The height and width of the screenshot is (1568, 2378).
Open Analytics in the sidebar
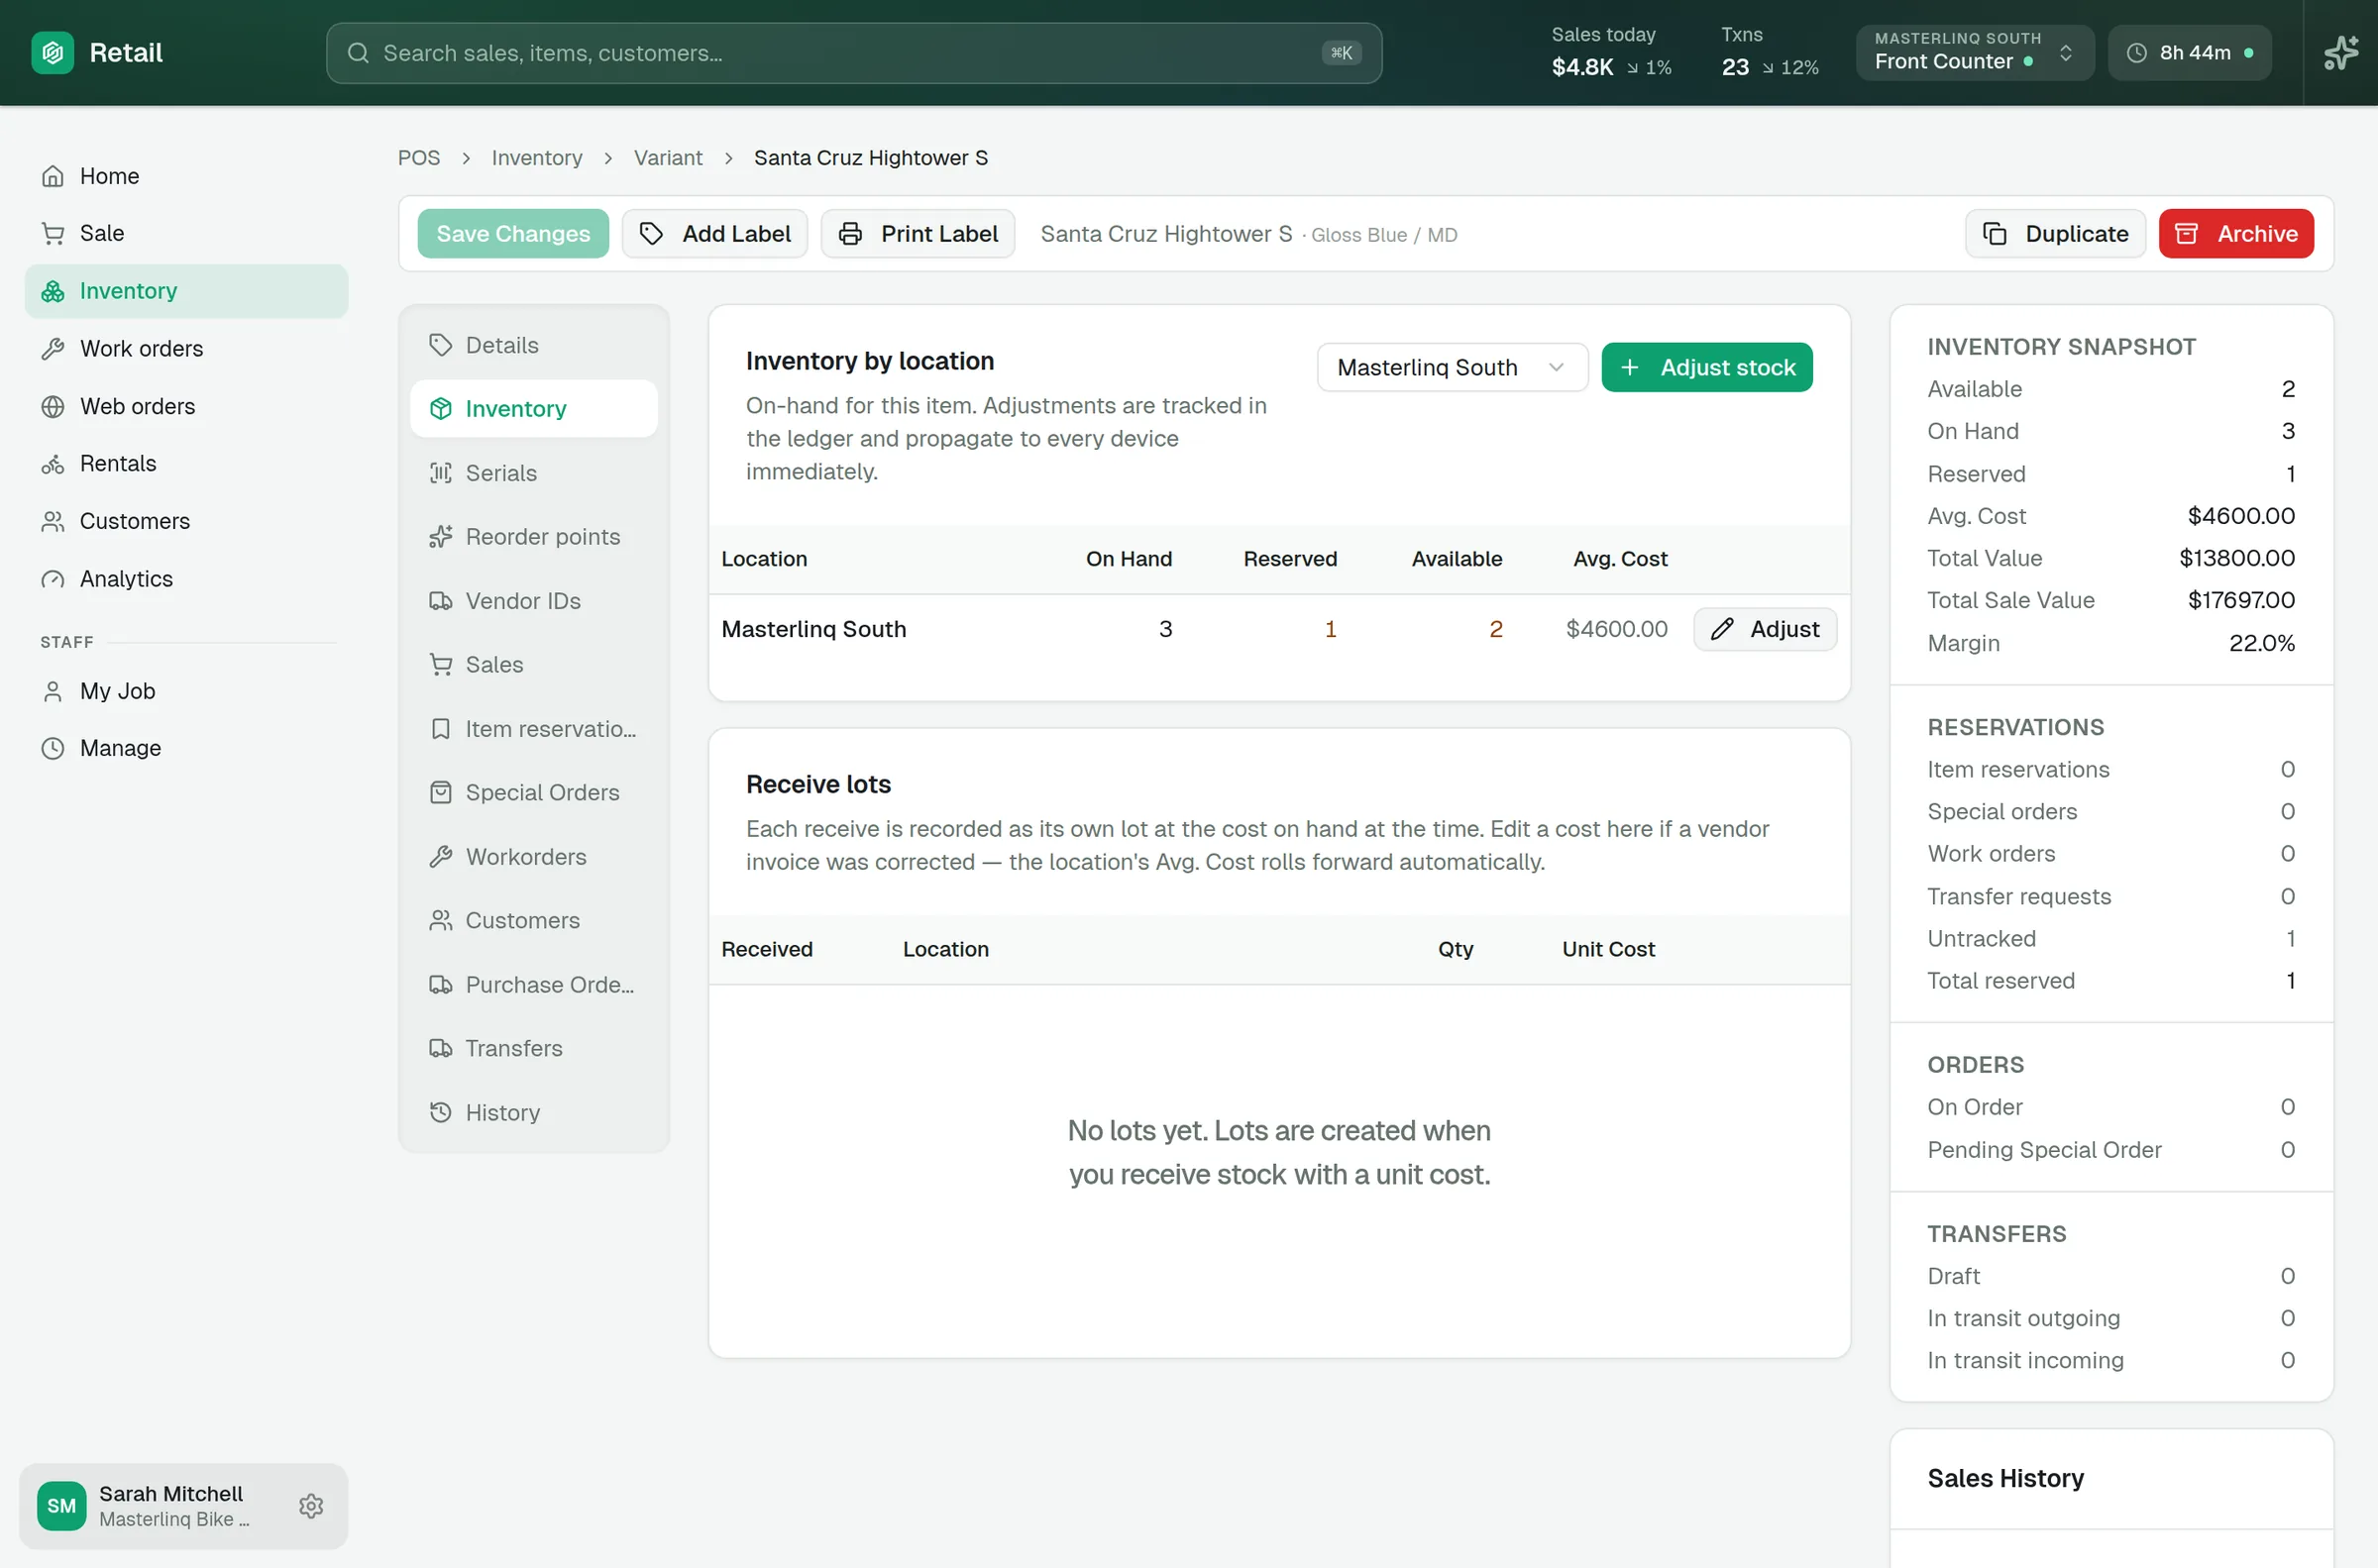pyautogui.click(x=186, y=579)
